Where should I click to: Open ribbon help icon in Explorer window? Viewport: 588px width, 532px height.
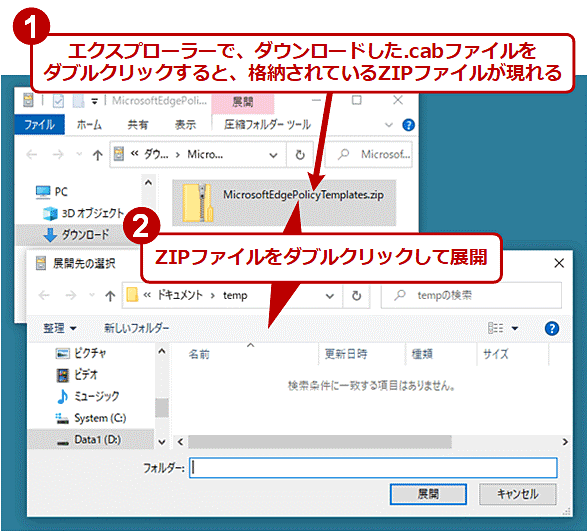(x=408, y=125)
